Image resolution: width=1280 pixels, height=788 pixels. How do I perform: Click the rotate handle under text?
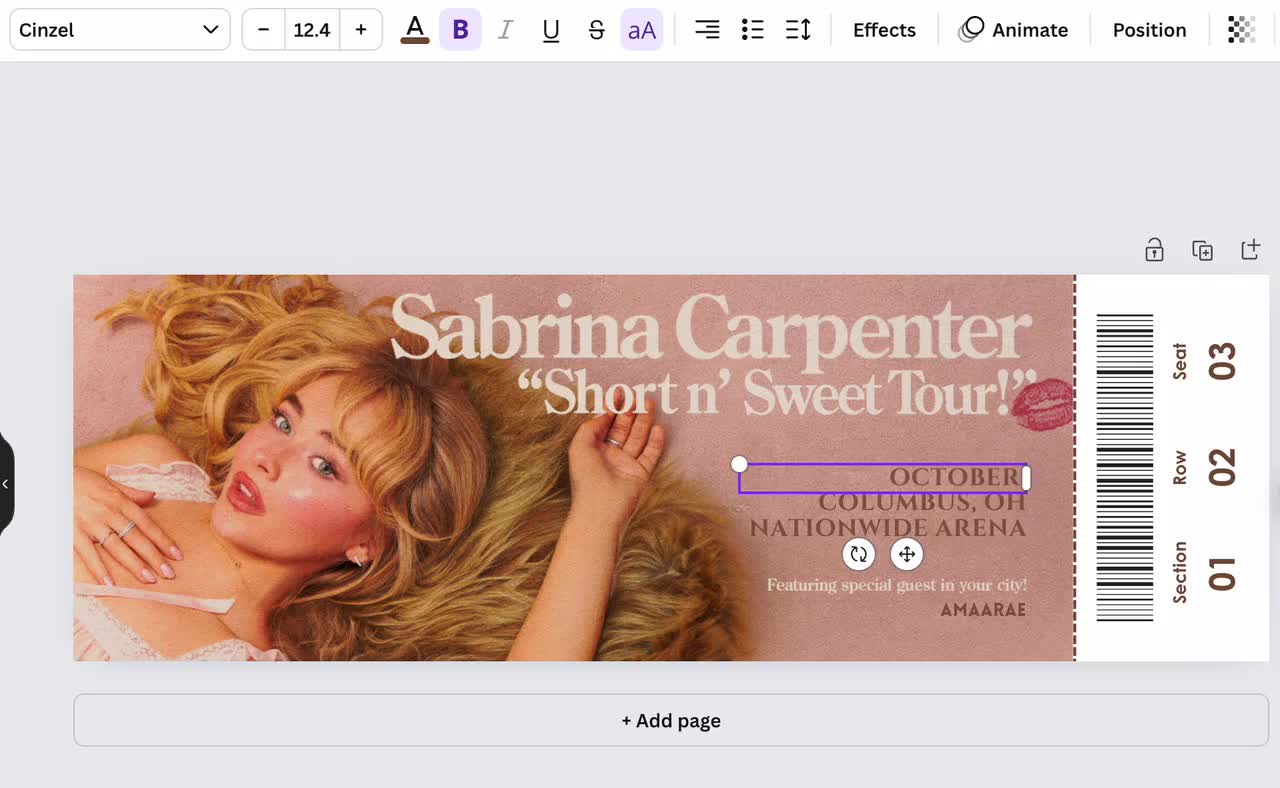click(x=858, y=554)
